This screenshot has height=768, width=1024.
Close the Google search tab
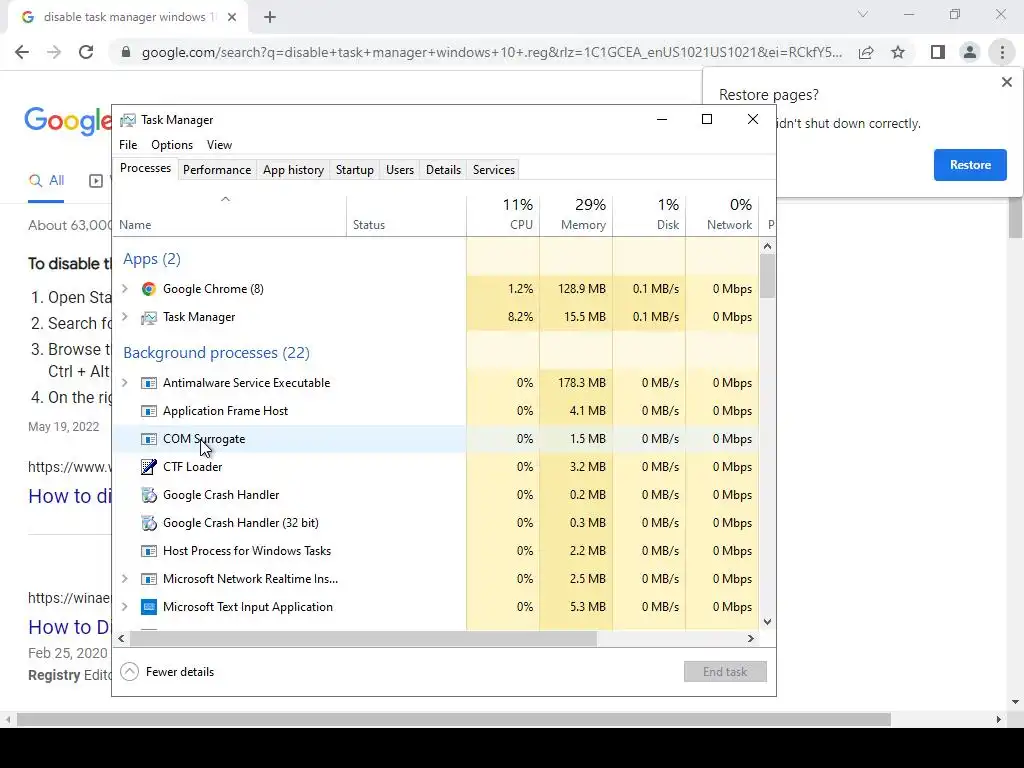[232, 17]
